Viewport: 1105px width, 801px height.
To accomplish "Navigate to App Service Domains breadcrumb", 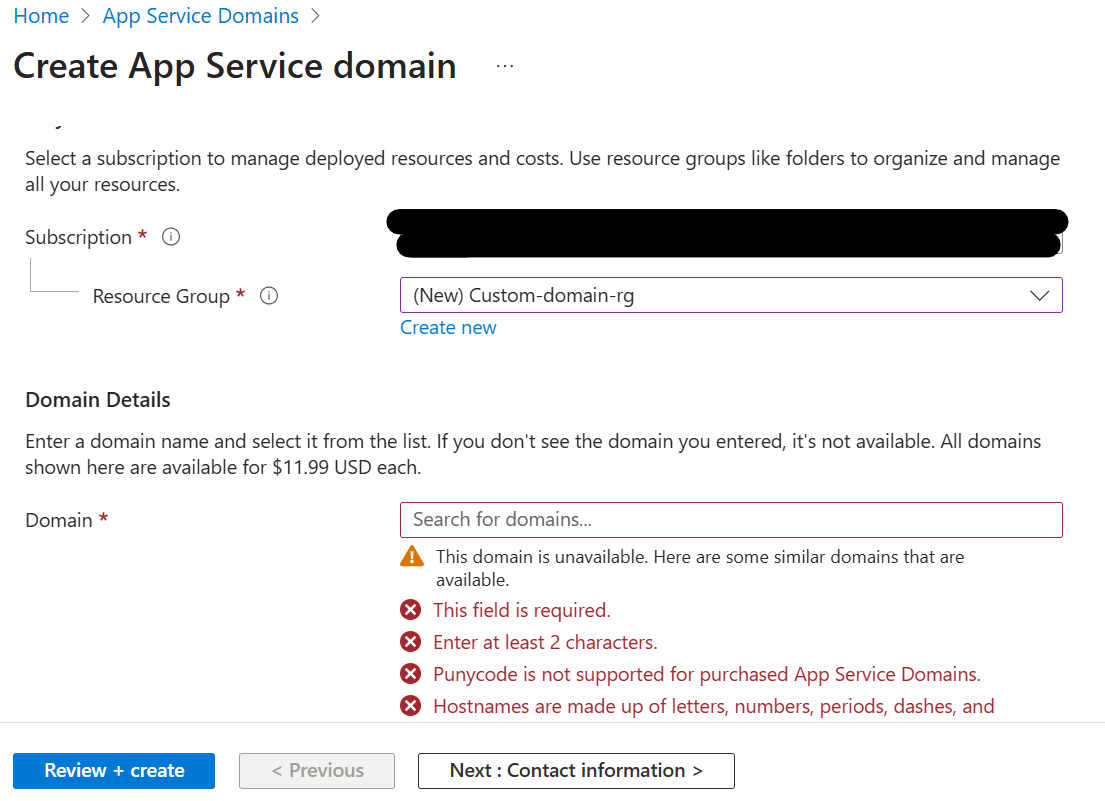I will pos(200,15).
